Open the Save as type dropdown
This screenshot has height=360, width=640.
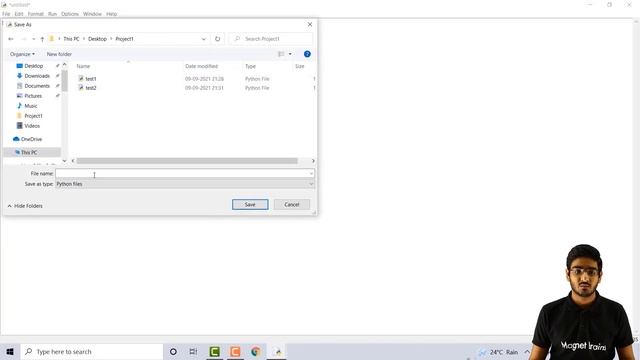click(184, 184)
